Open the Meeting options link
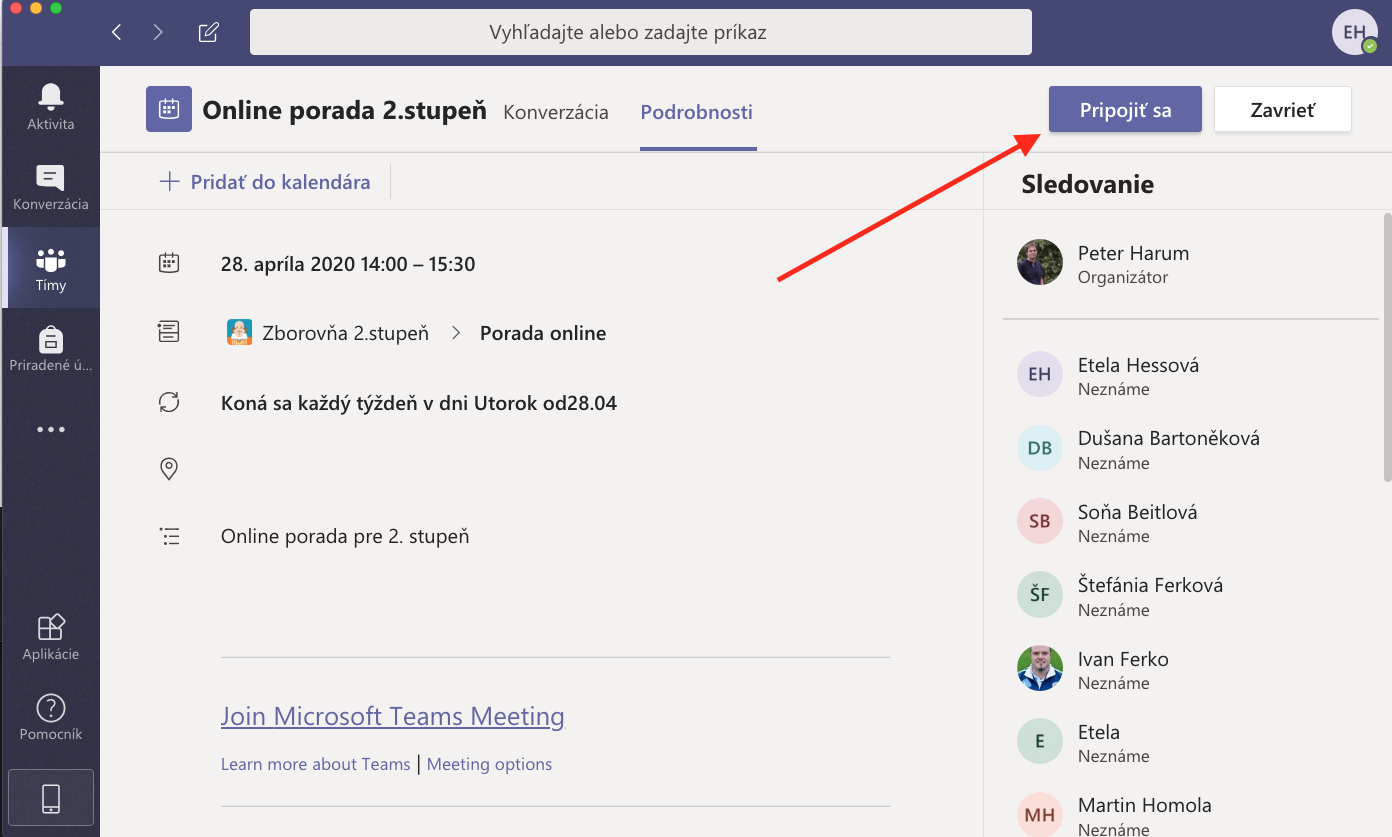 click(489, 764)
